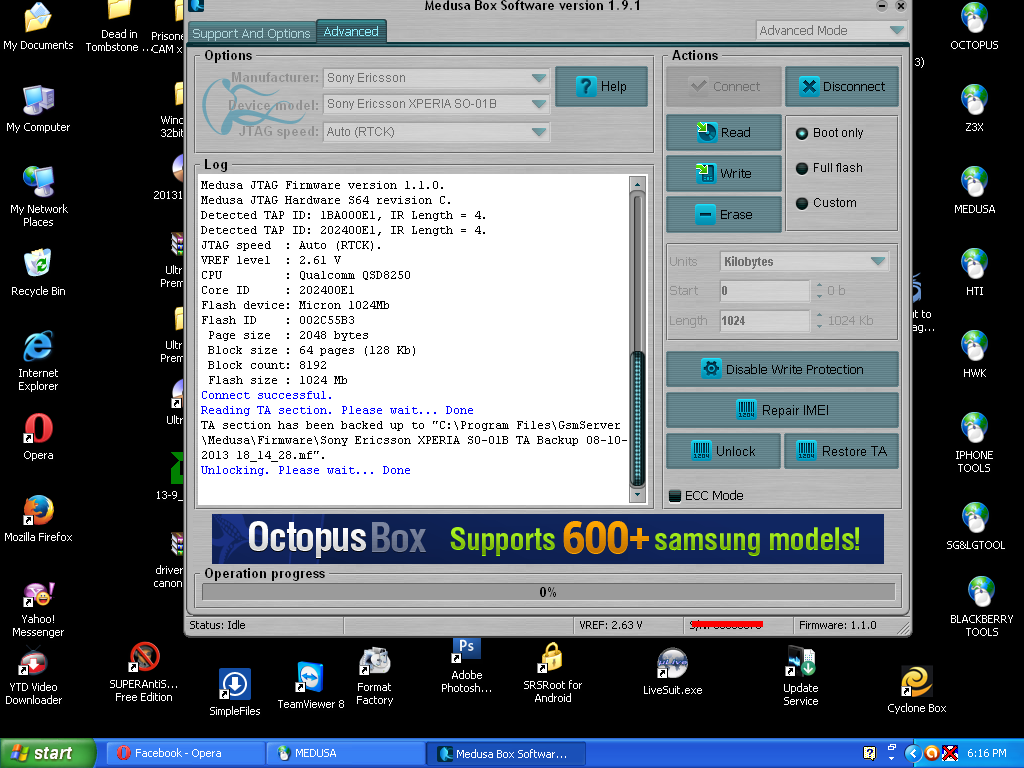Click the Start field stepper arrows

coord(819,291)
